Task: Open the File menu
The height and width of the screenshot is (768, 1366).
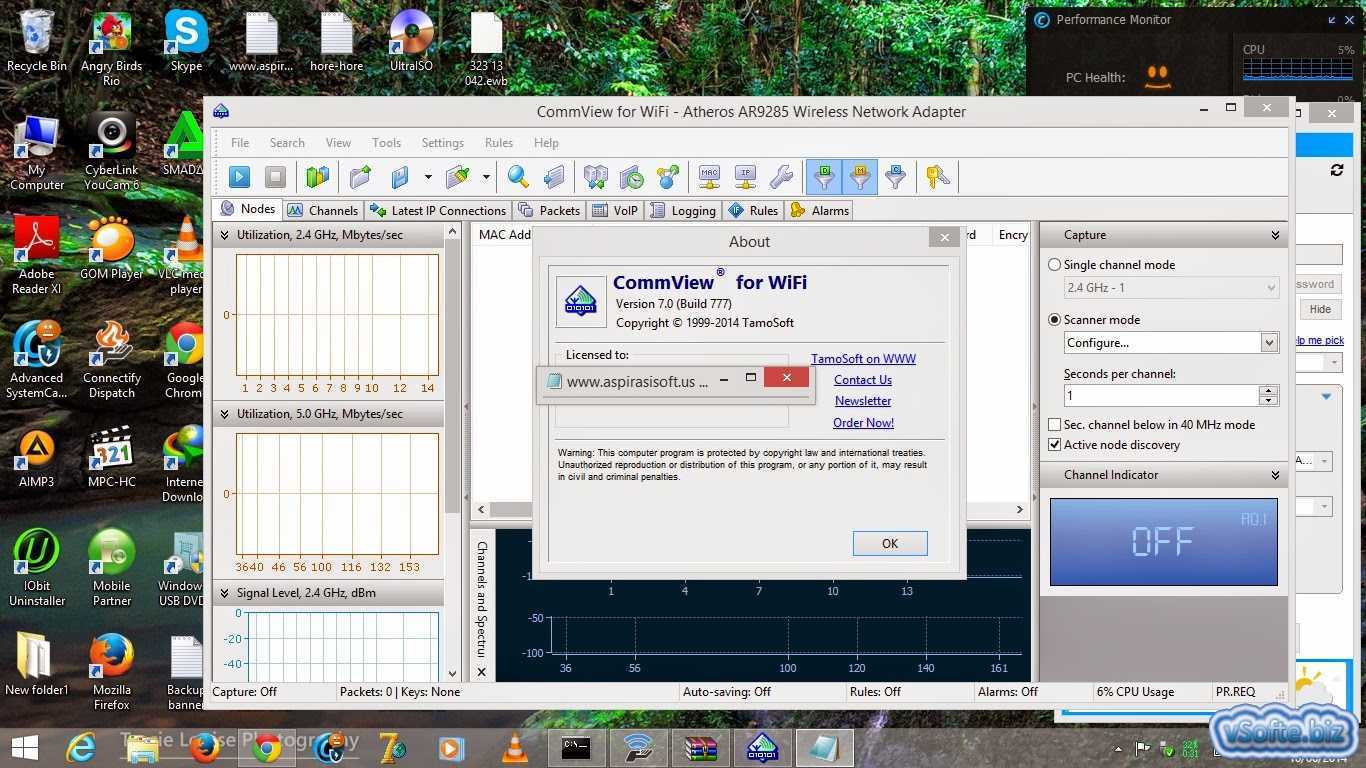Action: (240, 143)
